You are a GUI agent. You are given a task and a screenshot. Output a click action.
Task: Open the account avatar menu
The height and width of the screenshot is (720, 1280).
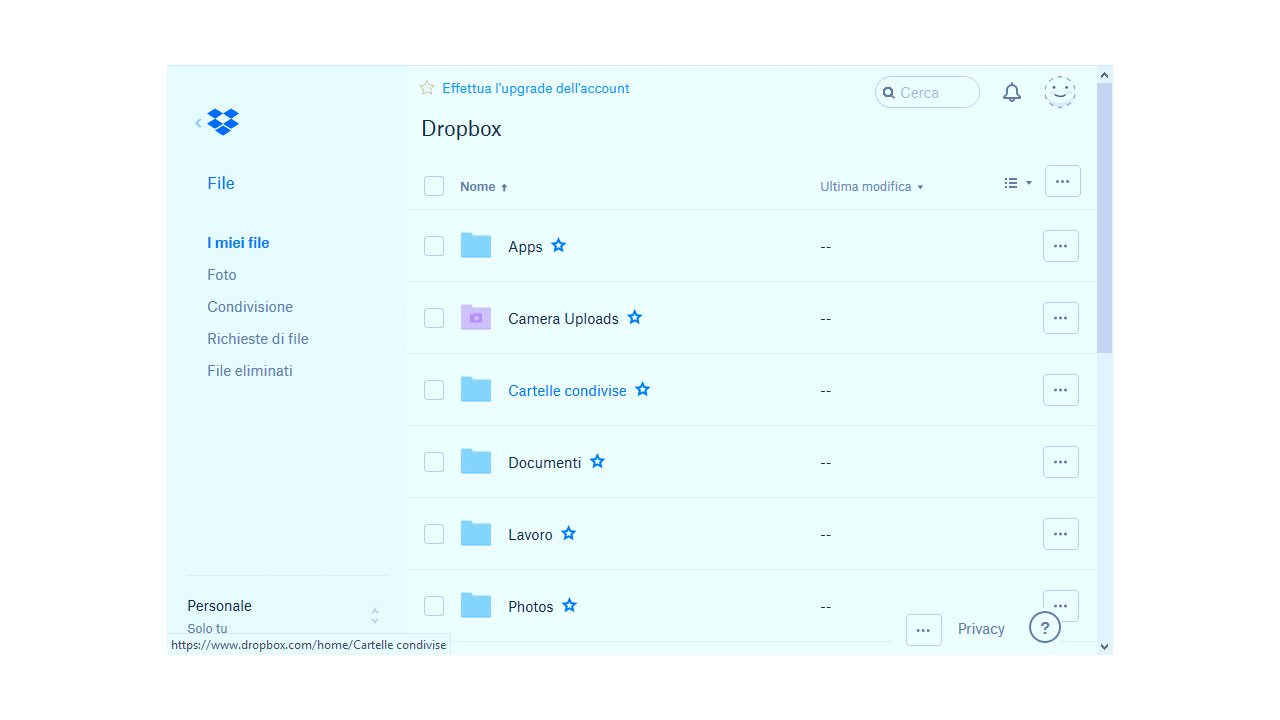coord(1060,92)
